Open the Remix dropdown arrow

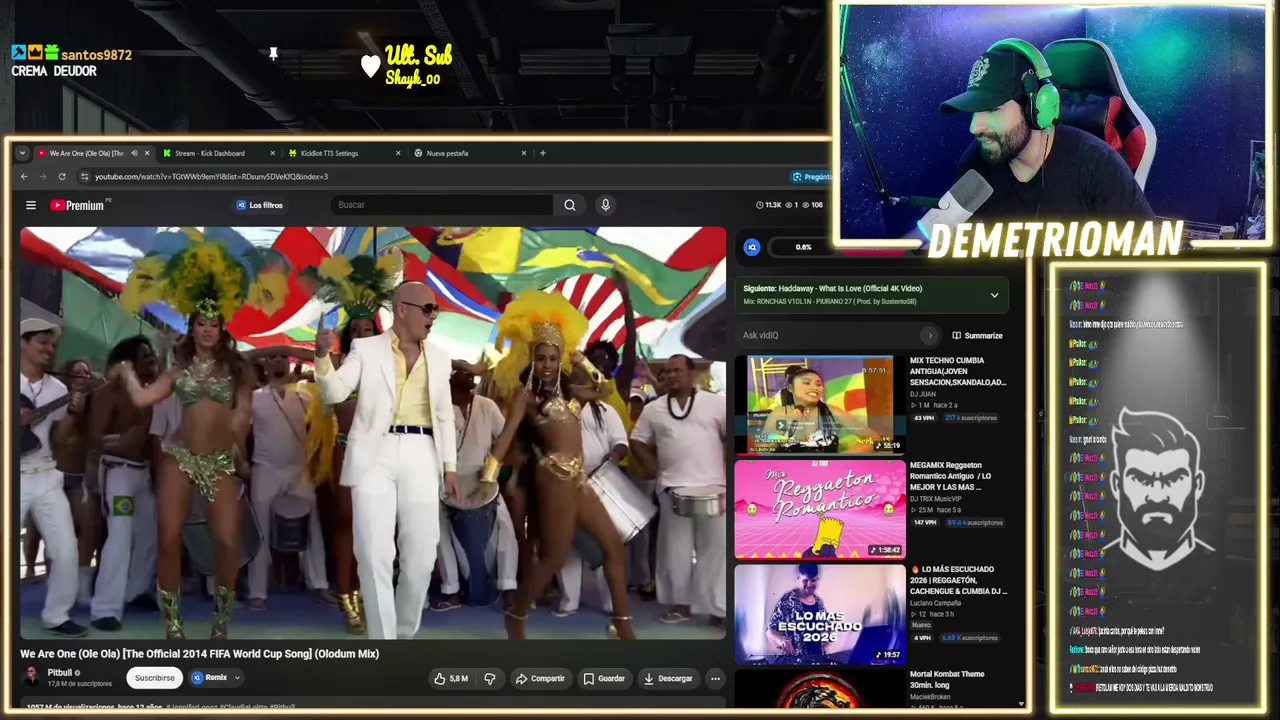pyautogui.click(x=237, y=678)
